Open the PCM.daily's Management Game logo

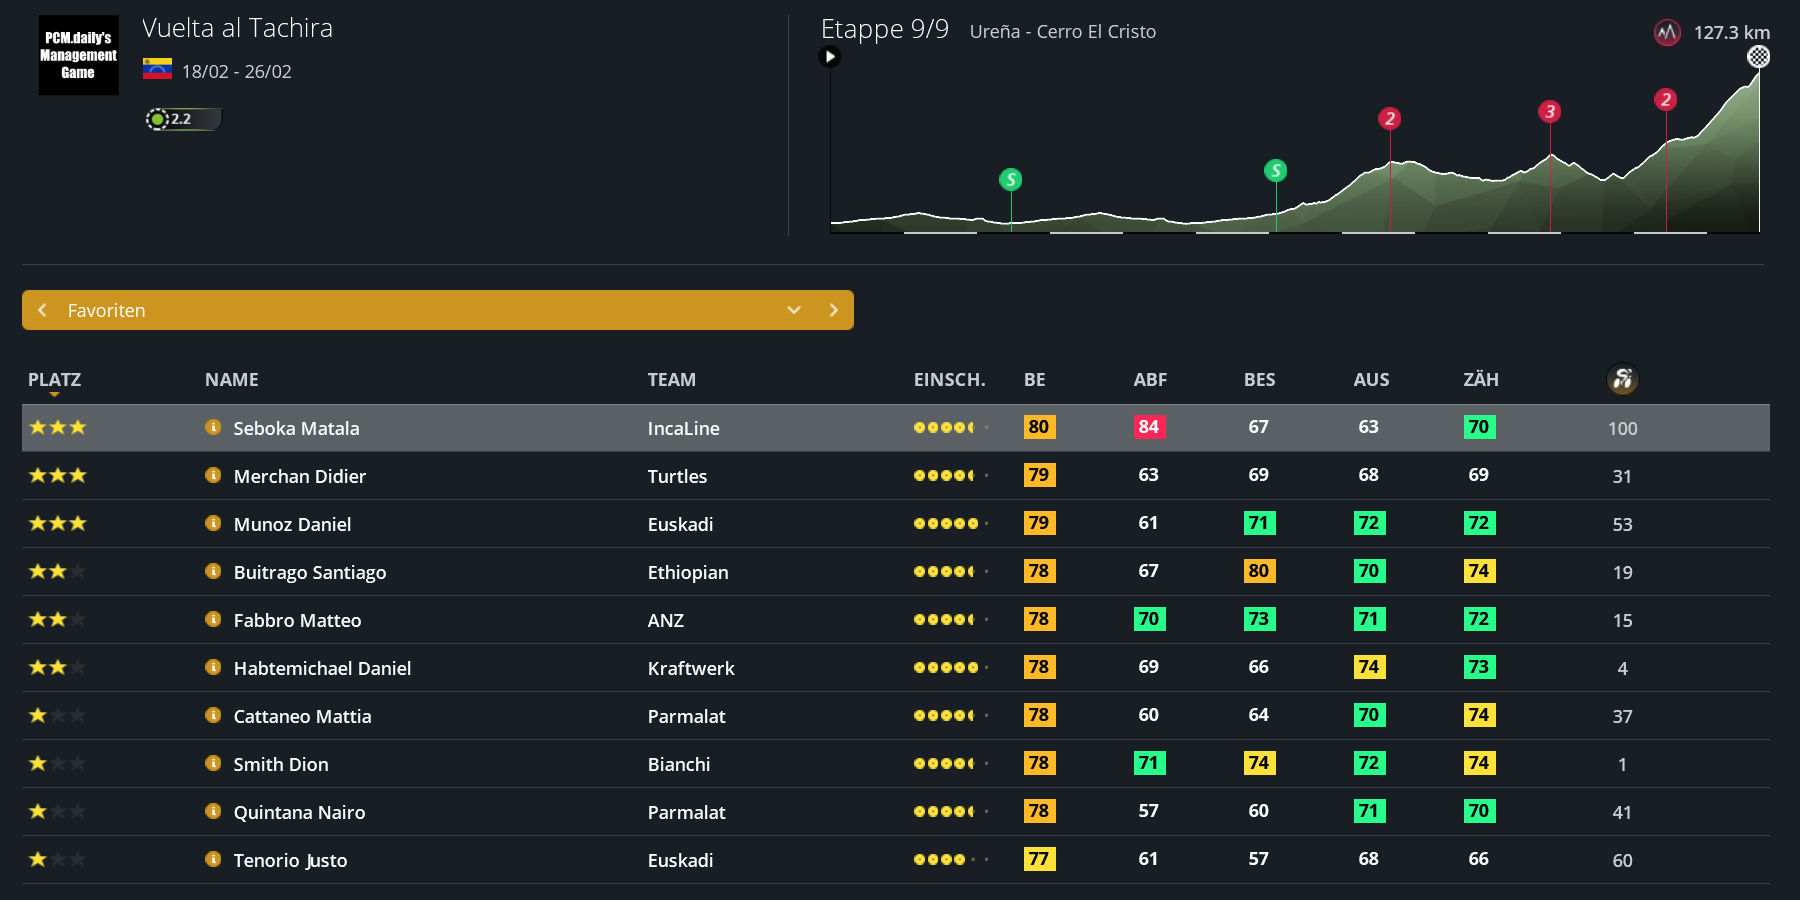pyautogui.click(x=78, y=55)
